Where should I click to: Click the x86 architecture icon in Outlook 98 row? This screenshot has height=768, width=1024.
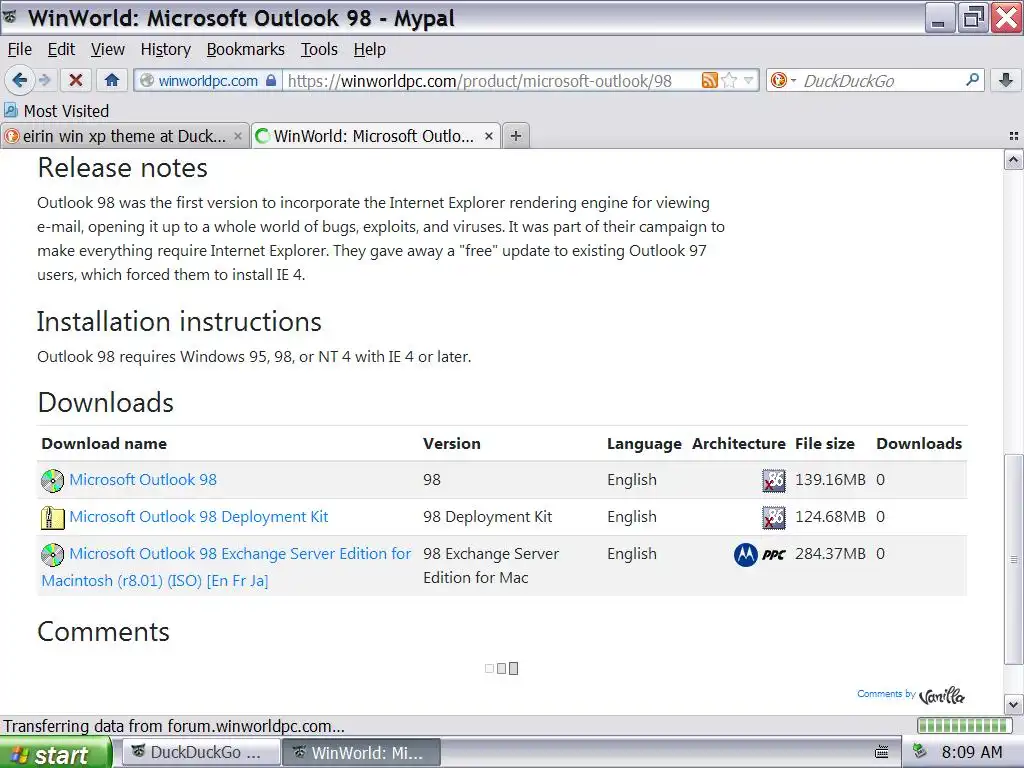[x=774, y=481]
